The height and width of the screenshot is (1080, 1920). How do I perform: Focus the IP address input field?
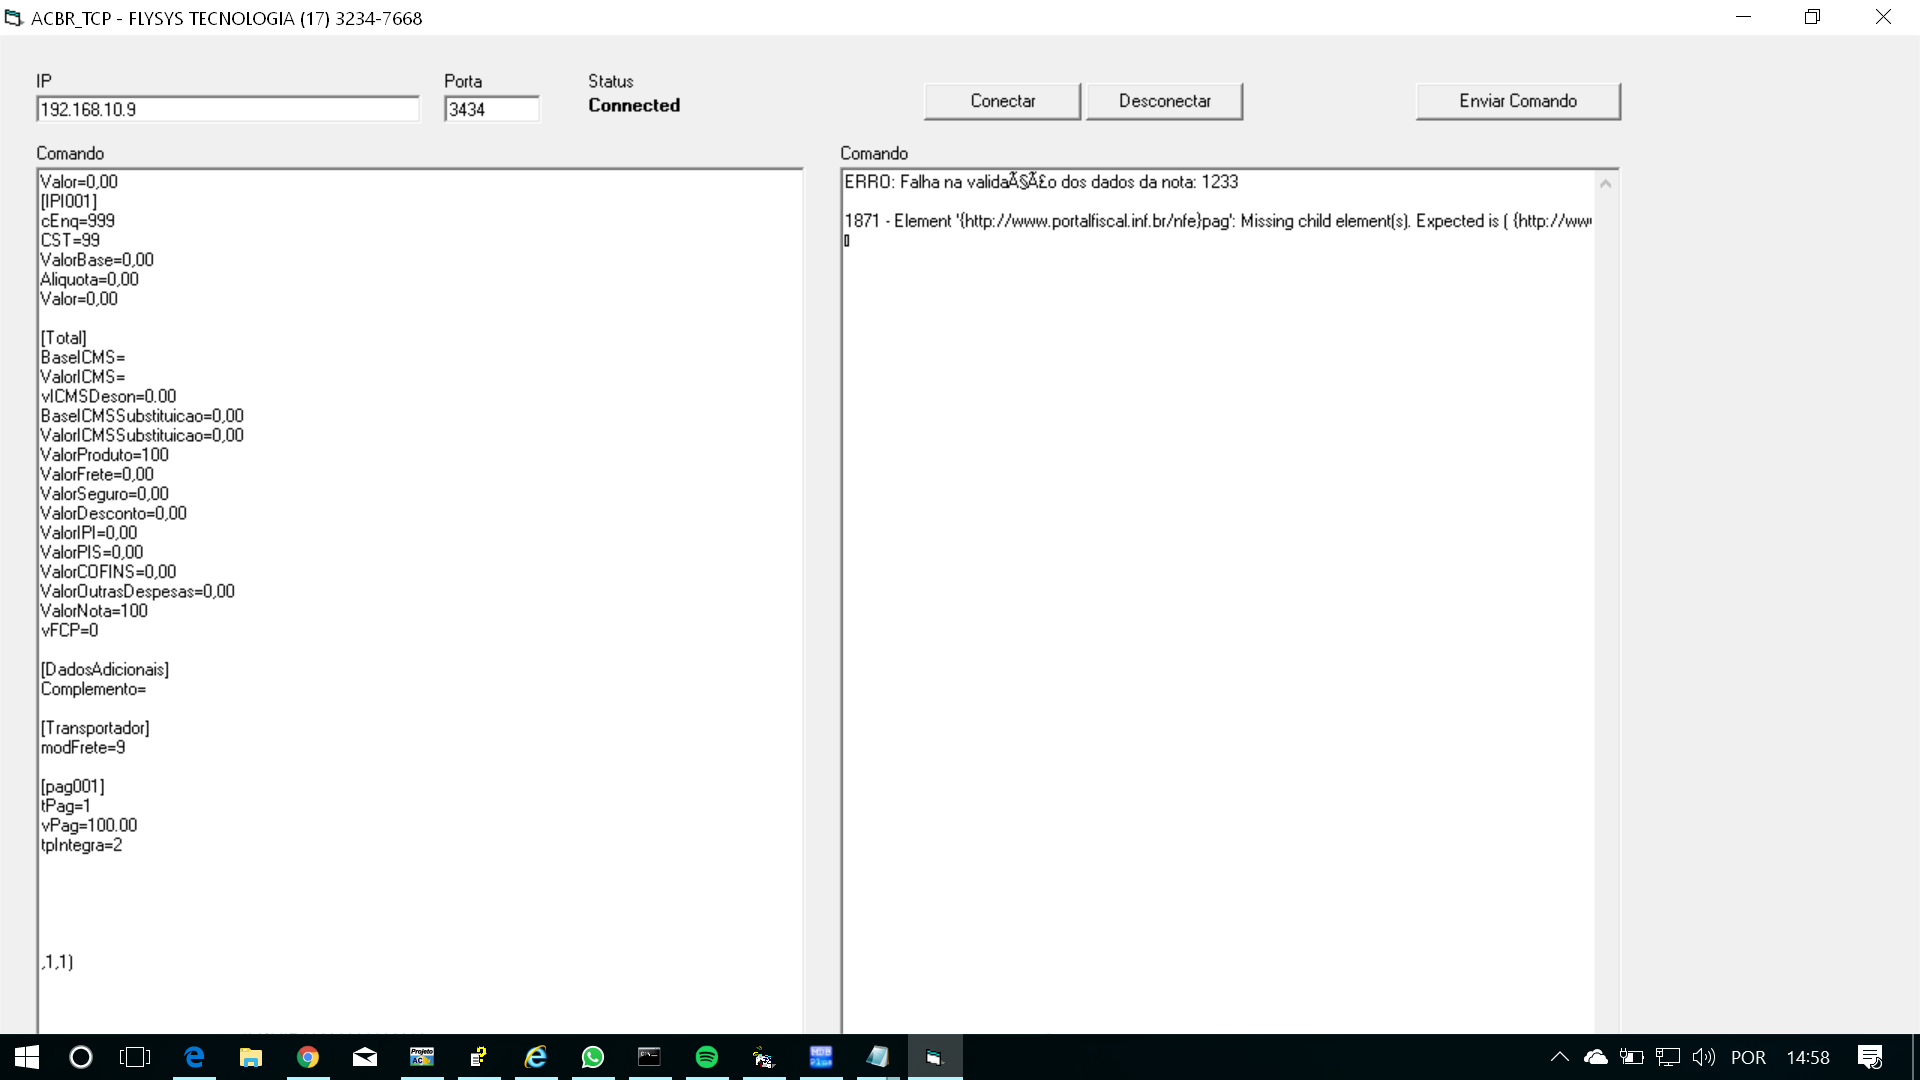click(228, 109)
